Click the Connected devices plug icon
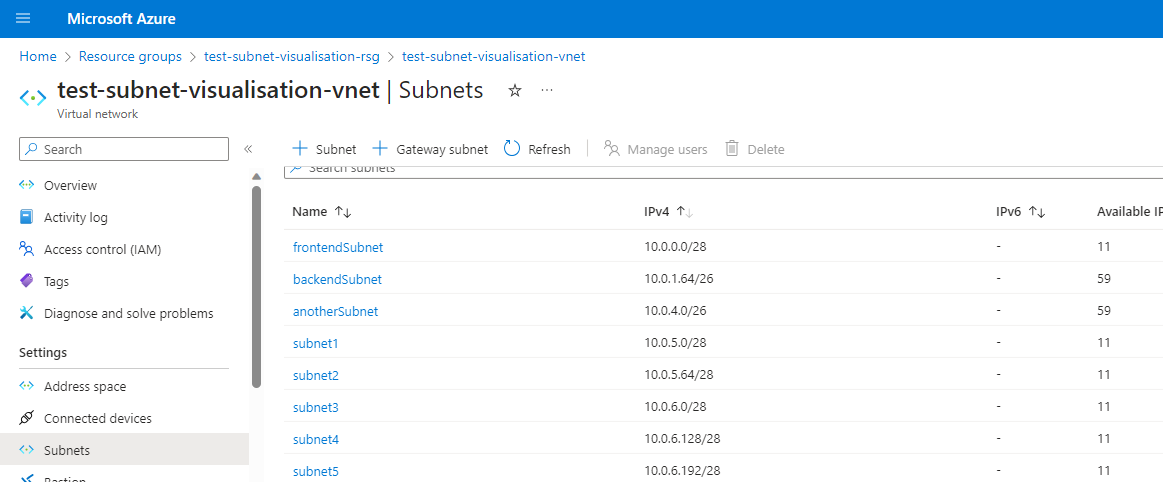The width and height of the screenshot is (1163, 482). (x=27, y=418)
